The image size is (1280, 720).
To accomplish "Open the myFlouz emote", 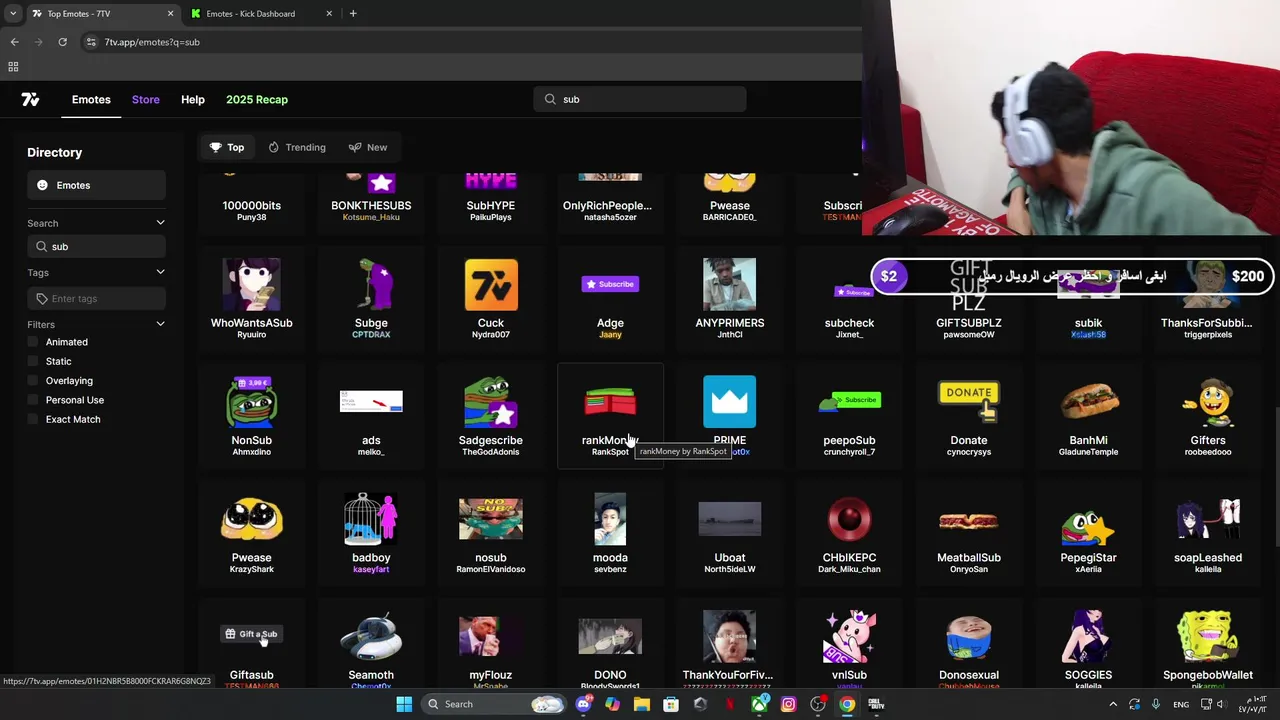I will (x=491, y=643).
